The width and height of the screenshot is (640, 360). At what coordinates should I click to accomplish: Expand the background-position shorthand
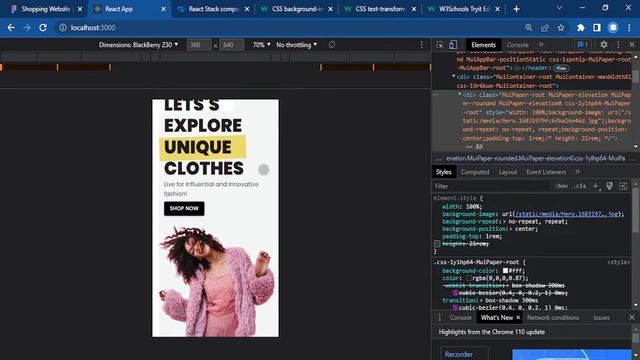[512, 229]
